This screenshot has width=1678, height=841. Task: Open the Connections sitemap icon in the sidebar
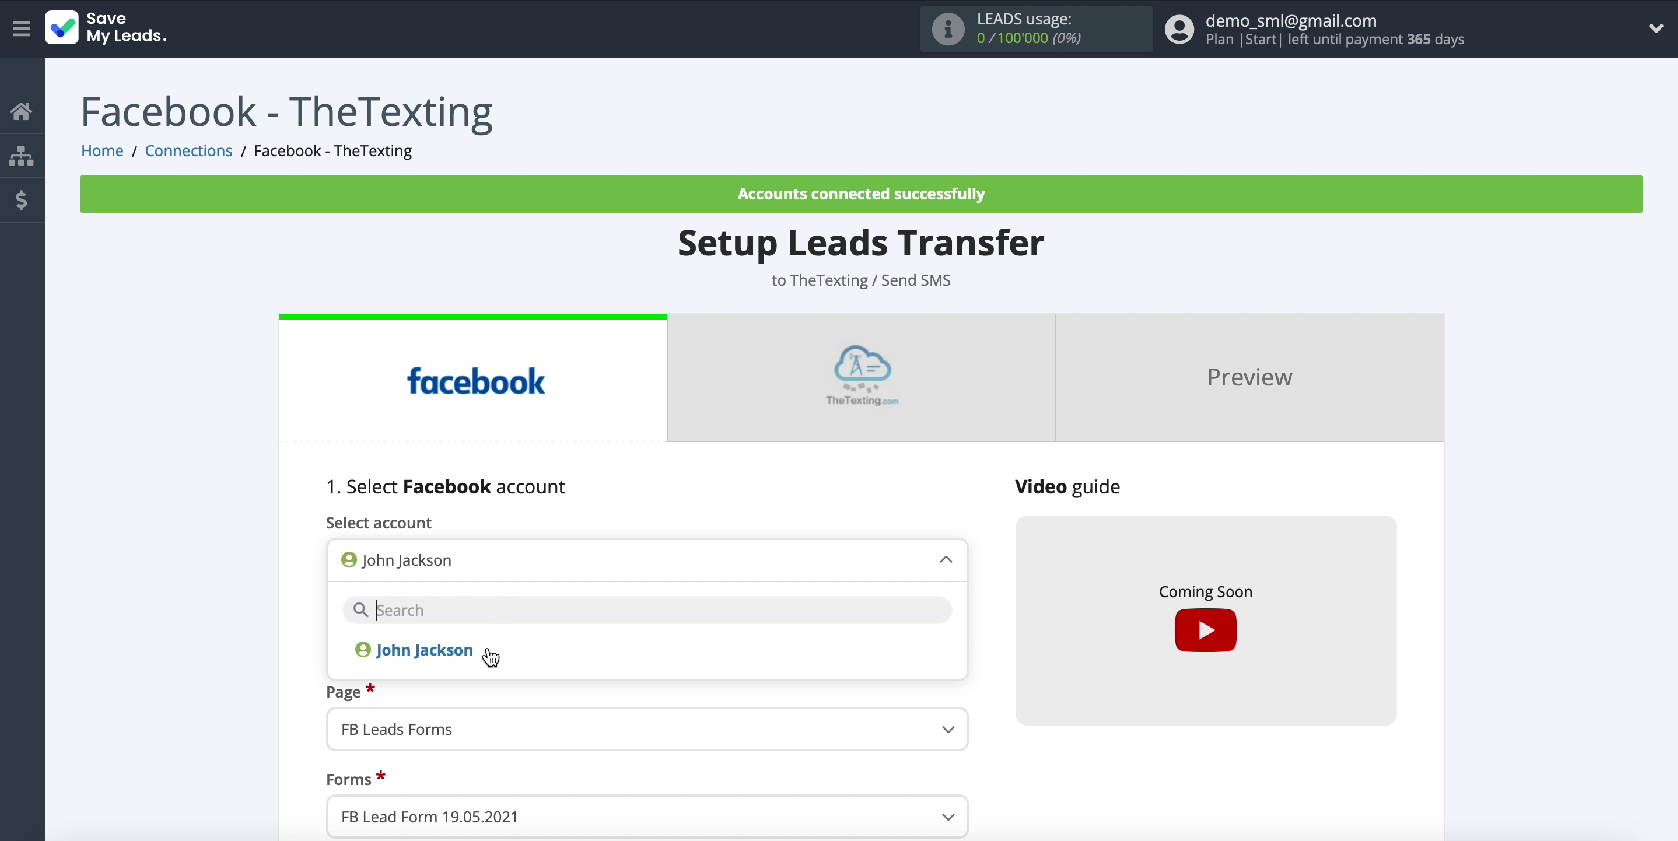(x=21, y=156)
